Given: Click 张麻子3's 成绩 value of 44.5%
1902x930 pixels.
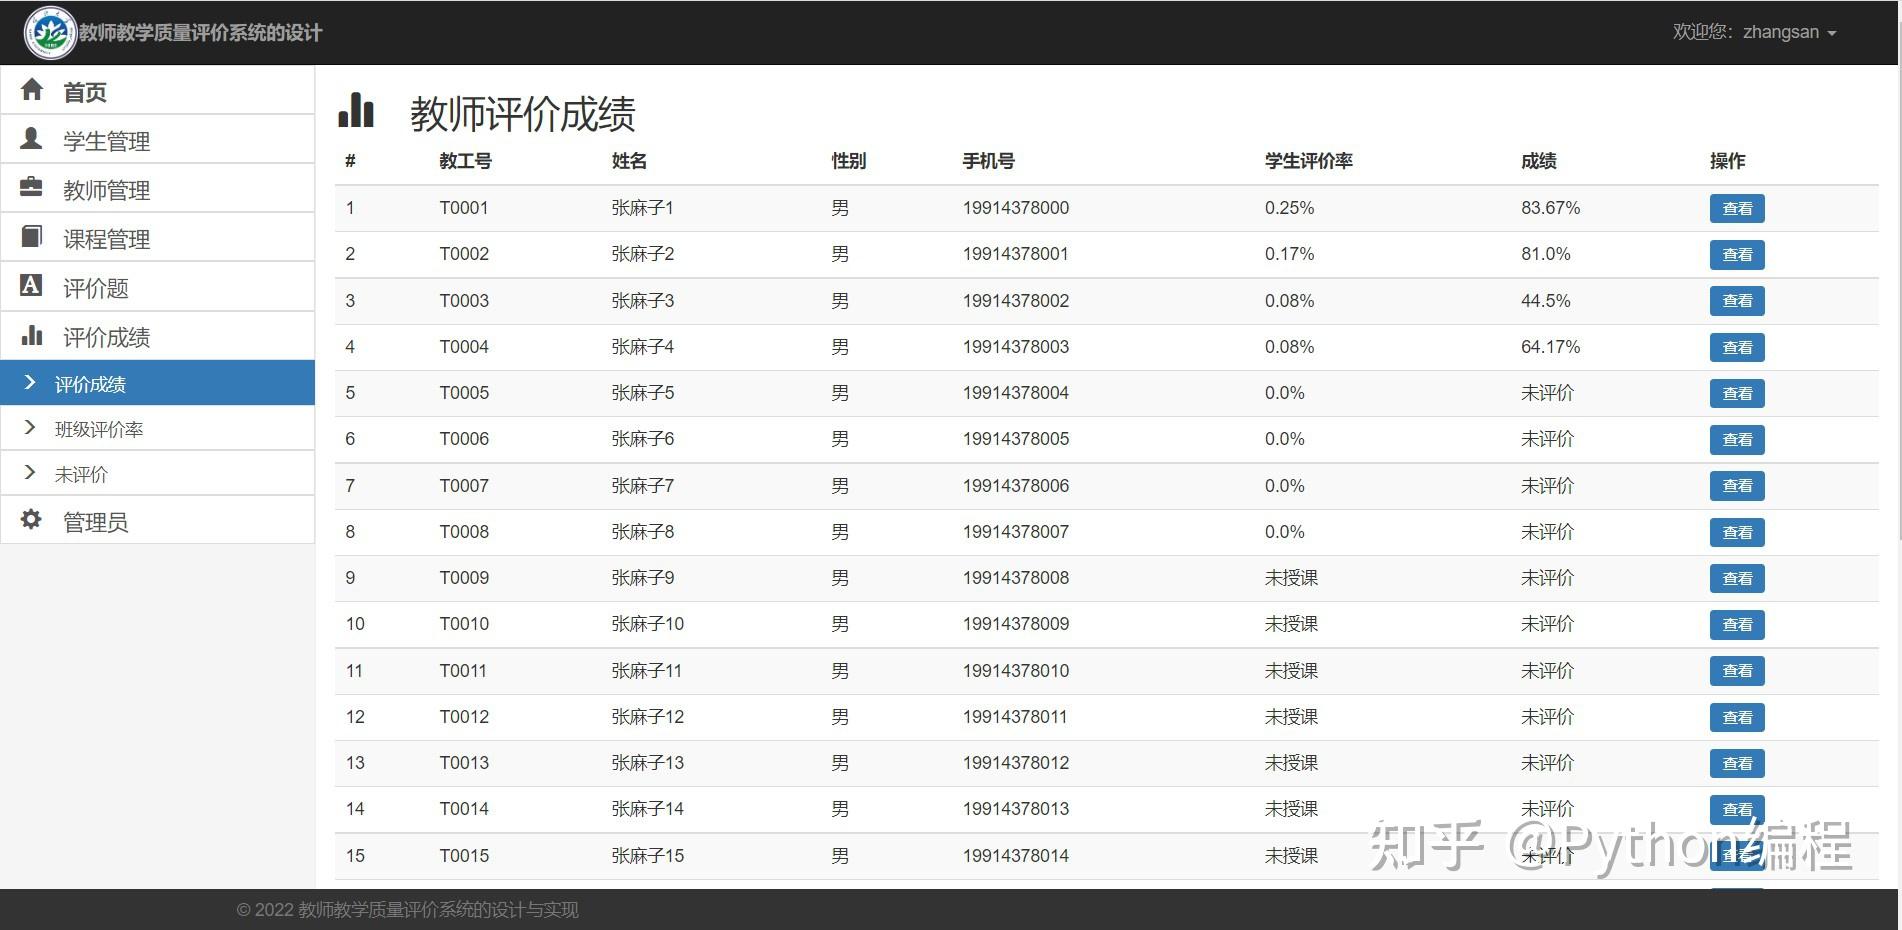Looking at the screenshot, I should pyautogui.click(x=1547, y=300).
